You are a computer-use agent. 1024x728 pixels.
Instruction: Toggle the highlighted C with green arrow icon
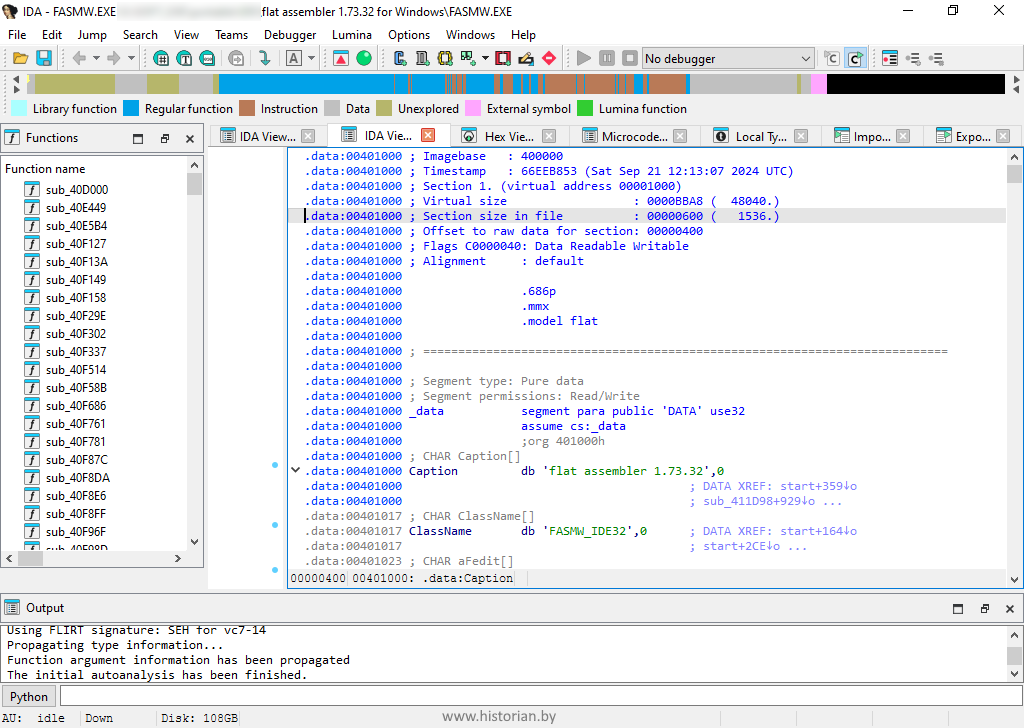[x=855, y=59]
